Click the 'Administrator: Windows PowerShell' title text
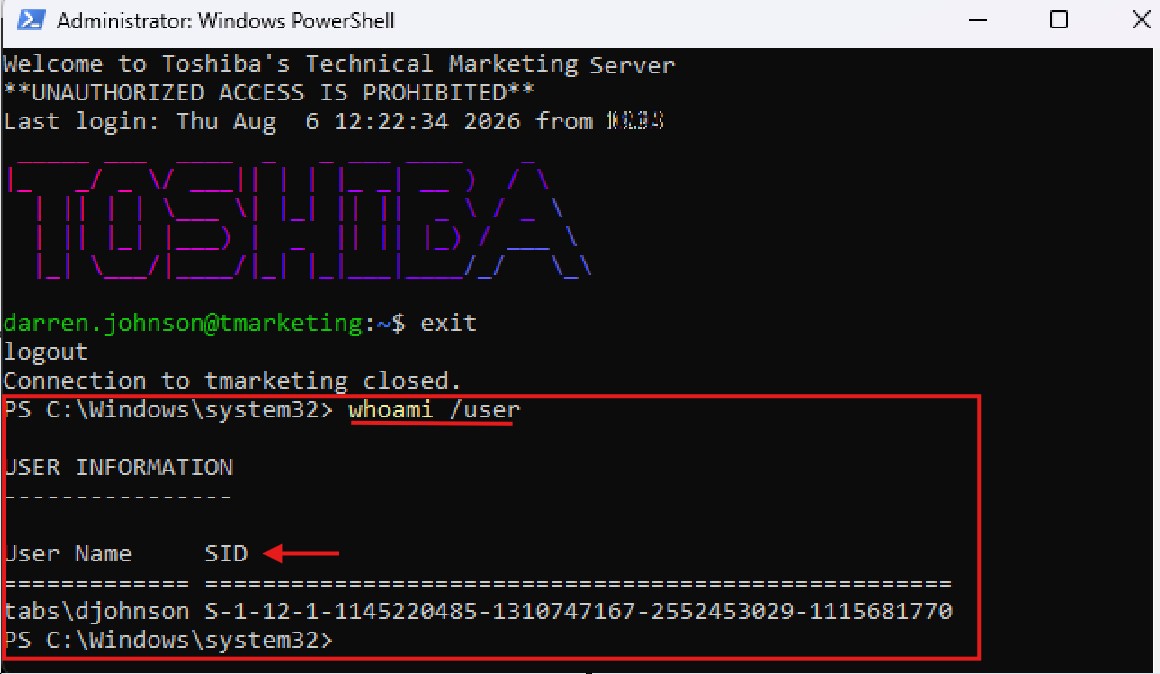This screenshot has height=674, width=1160. click(226, 21)
